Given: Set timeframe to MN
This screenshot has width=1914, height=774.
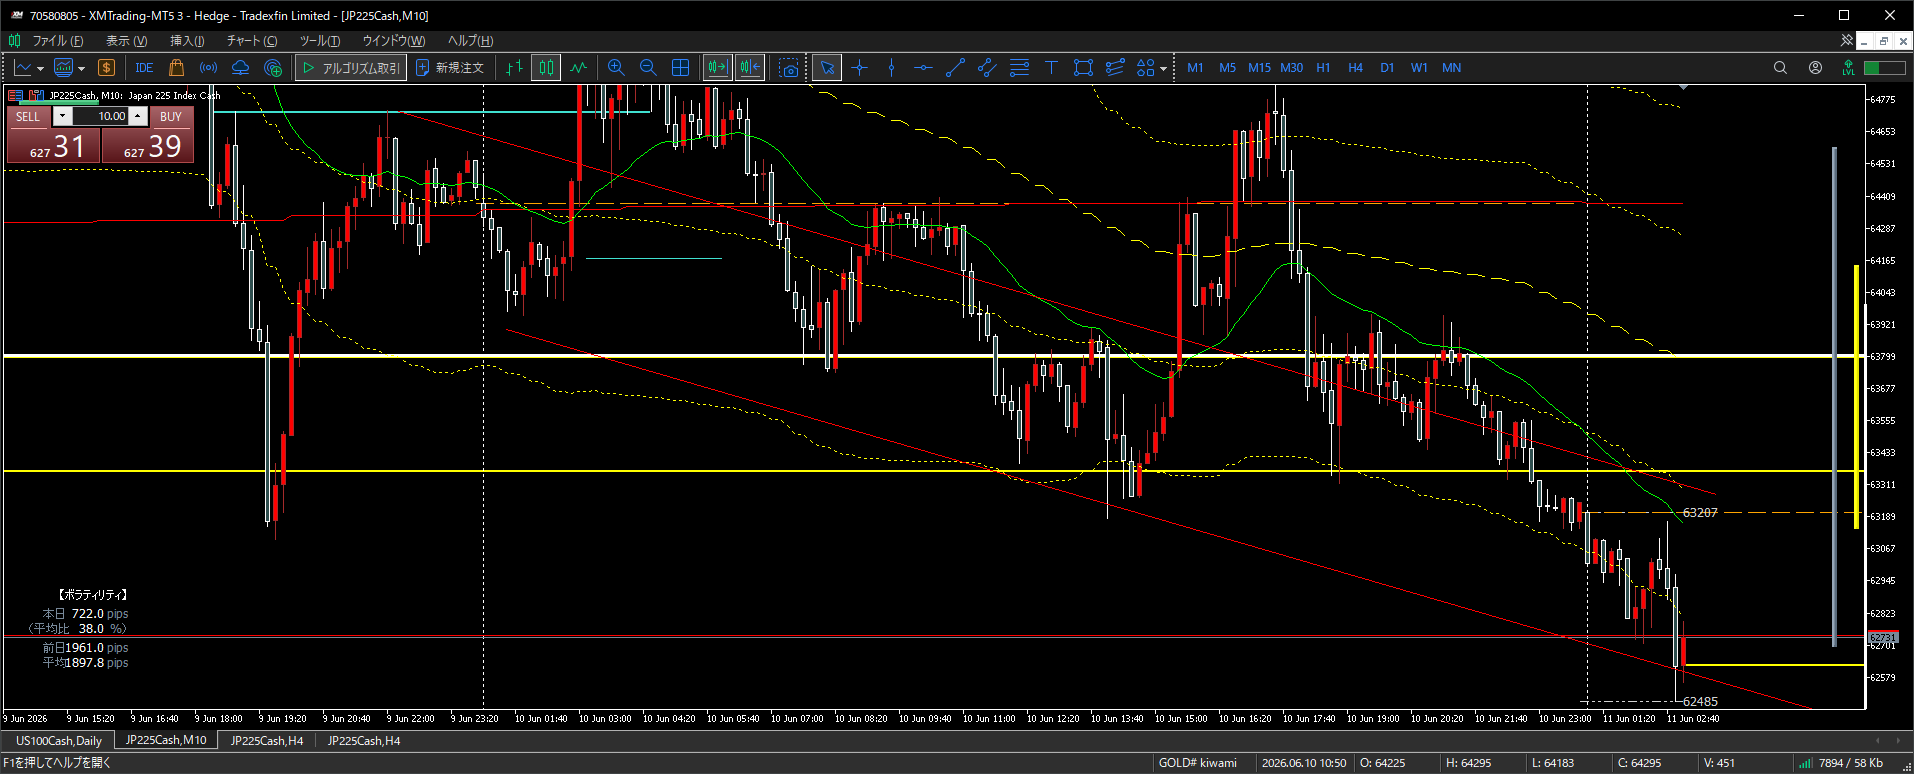Looking at the screenshot, I should click(1451, 68).
